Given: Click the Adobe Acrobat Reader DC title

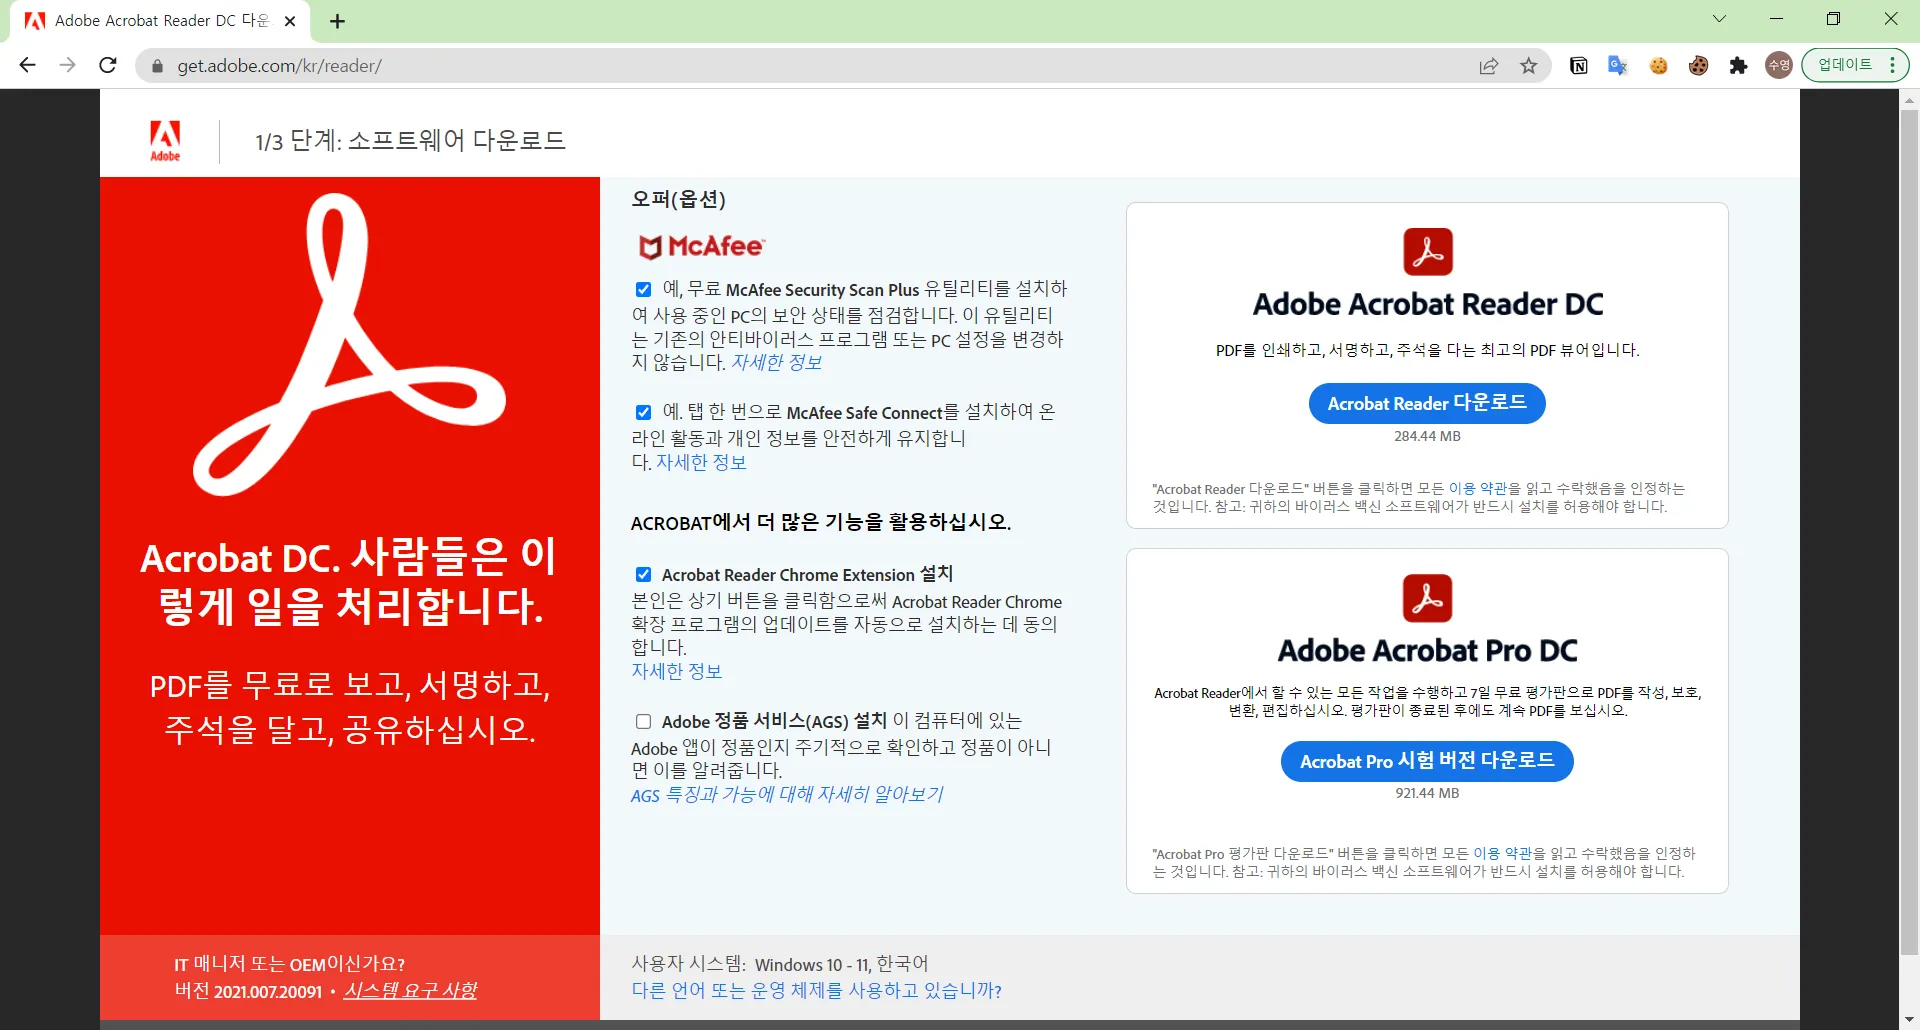Looking at the screenshot, I should [1427, 304].
